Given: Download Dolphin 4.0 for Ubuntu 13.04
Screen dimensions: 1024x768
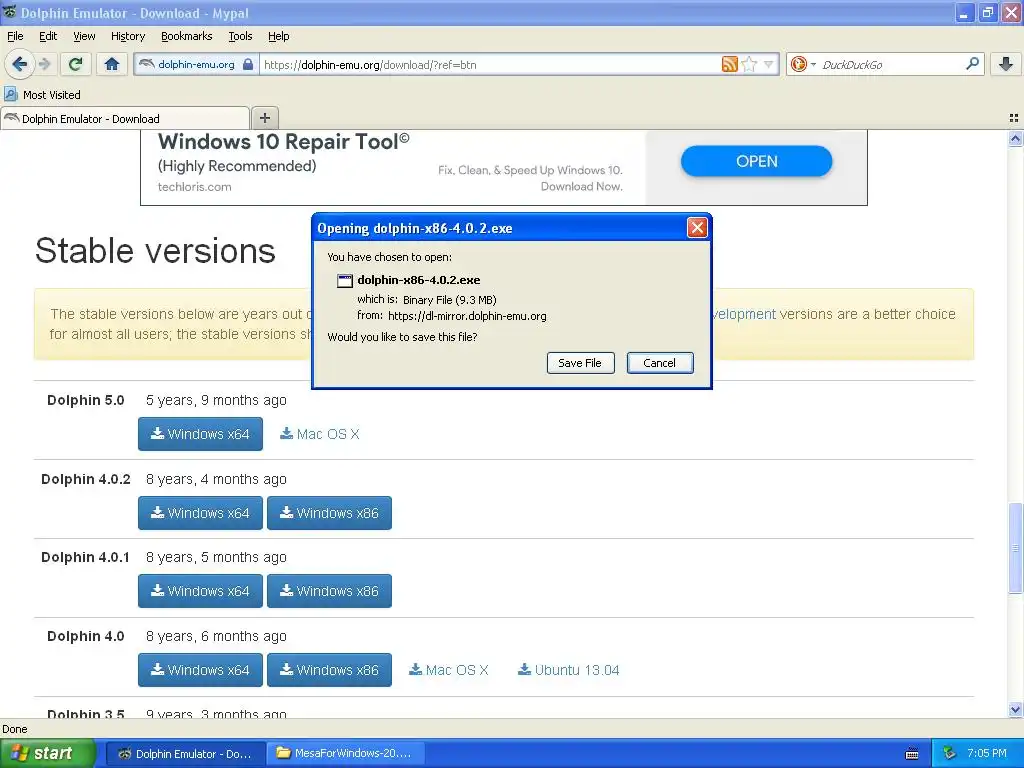Looking at the screenshot, I should click(569, 670).
